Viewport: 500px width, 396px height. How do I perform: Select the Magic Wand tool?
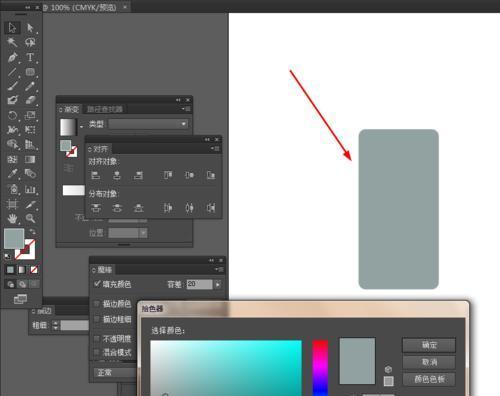(x=12, y=42)
